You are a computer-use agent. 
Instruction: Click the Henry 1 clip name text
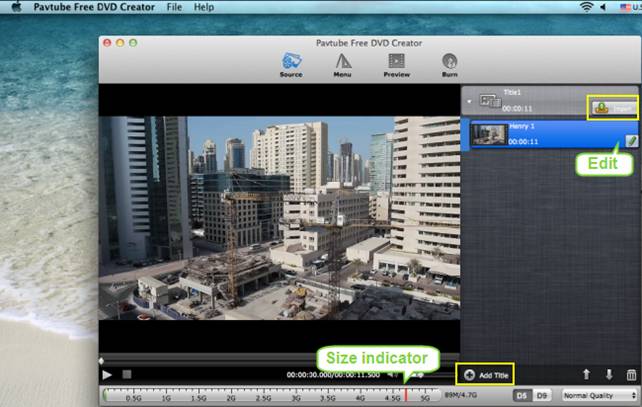point(522,126)
